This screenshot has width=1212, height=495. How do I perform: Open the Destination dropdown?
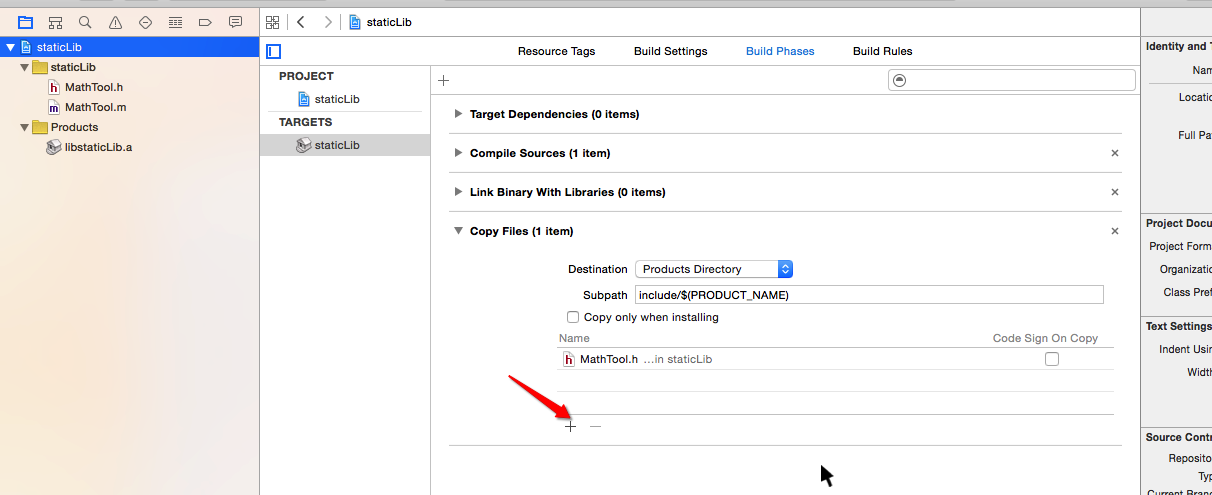tap(714, 269)
